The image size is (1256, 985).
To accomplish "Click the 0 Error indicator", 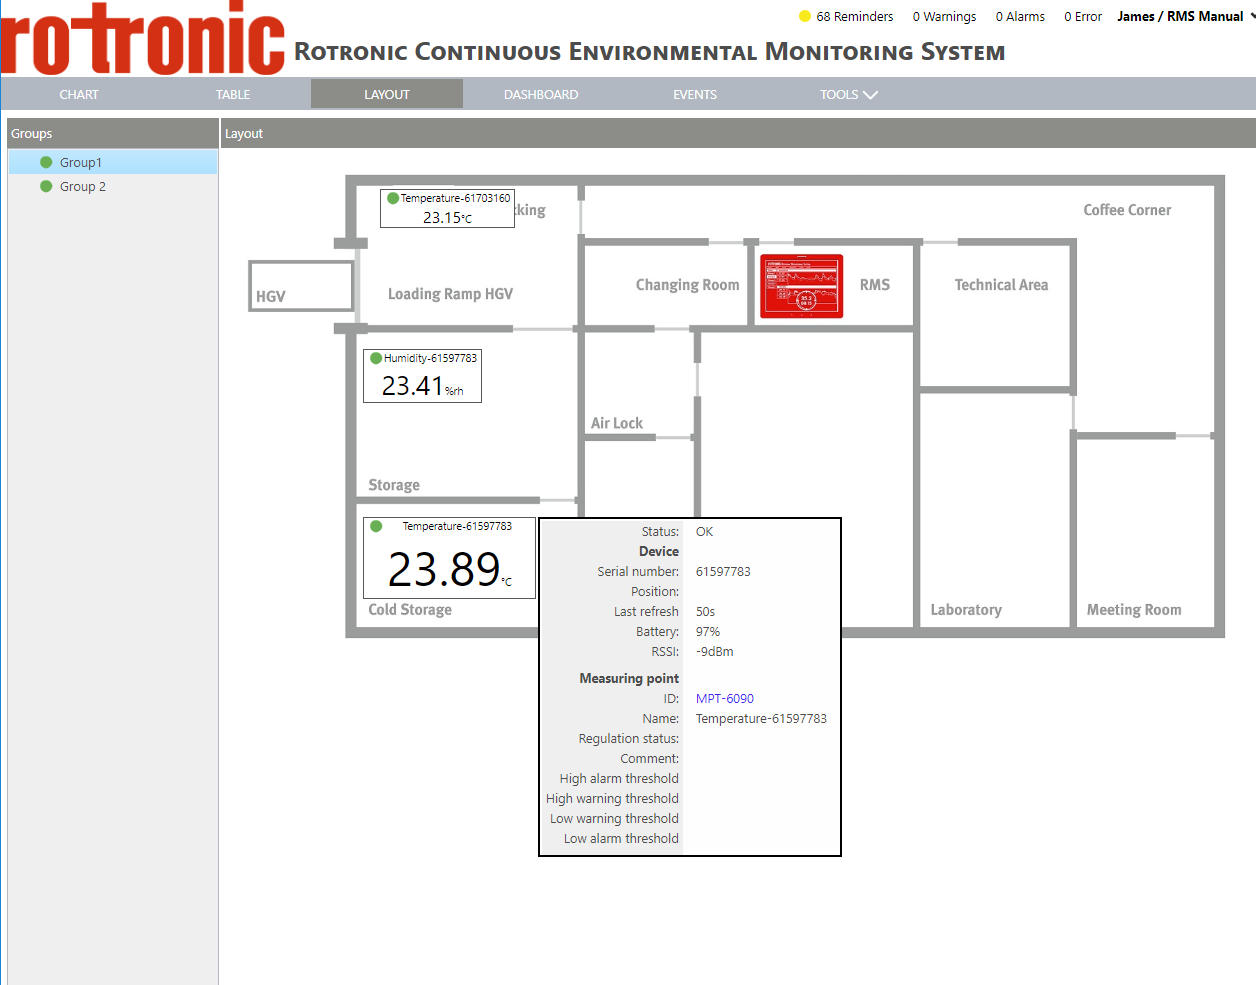I will click(1083, 16).
